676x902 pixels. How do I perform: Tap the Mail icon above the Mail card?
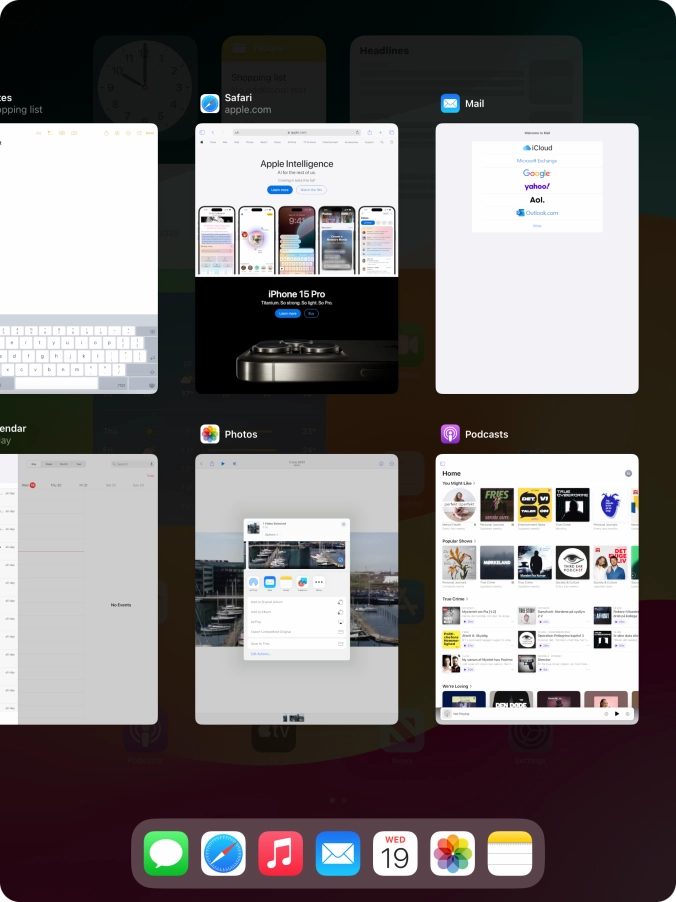(450, 103)
